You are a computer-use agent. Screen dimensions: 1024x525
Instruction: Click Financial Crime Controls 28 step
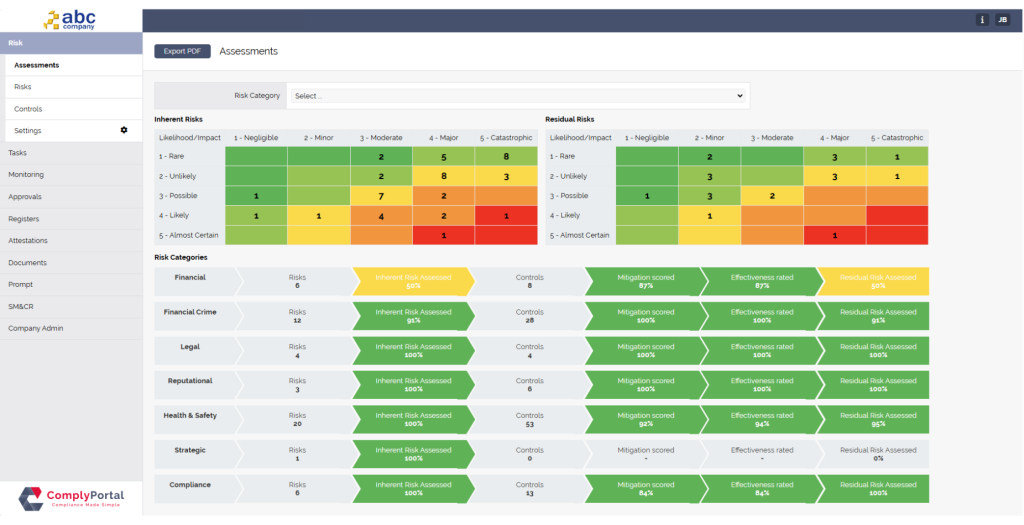coord(529,316)
